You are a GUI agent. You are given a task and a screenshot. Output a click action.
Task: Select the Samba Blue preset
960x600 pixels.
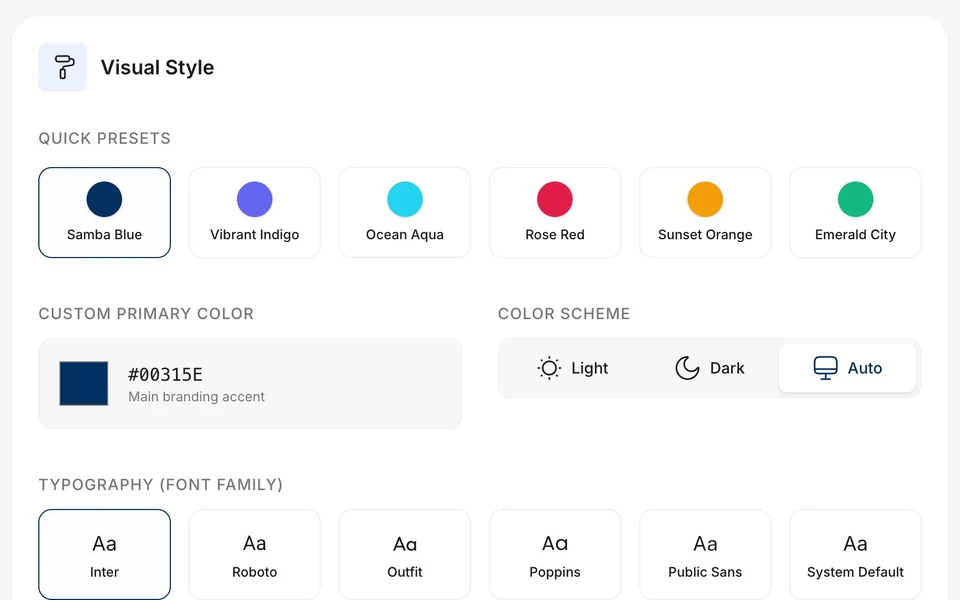(x=105, y=212)
